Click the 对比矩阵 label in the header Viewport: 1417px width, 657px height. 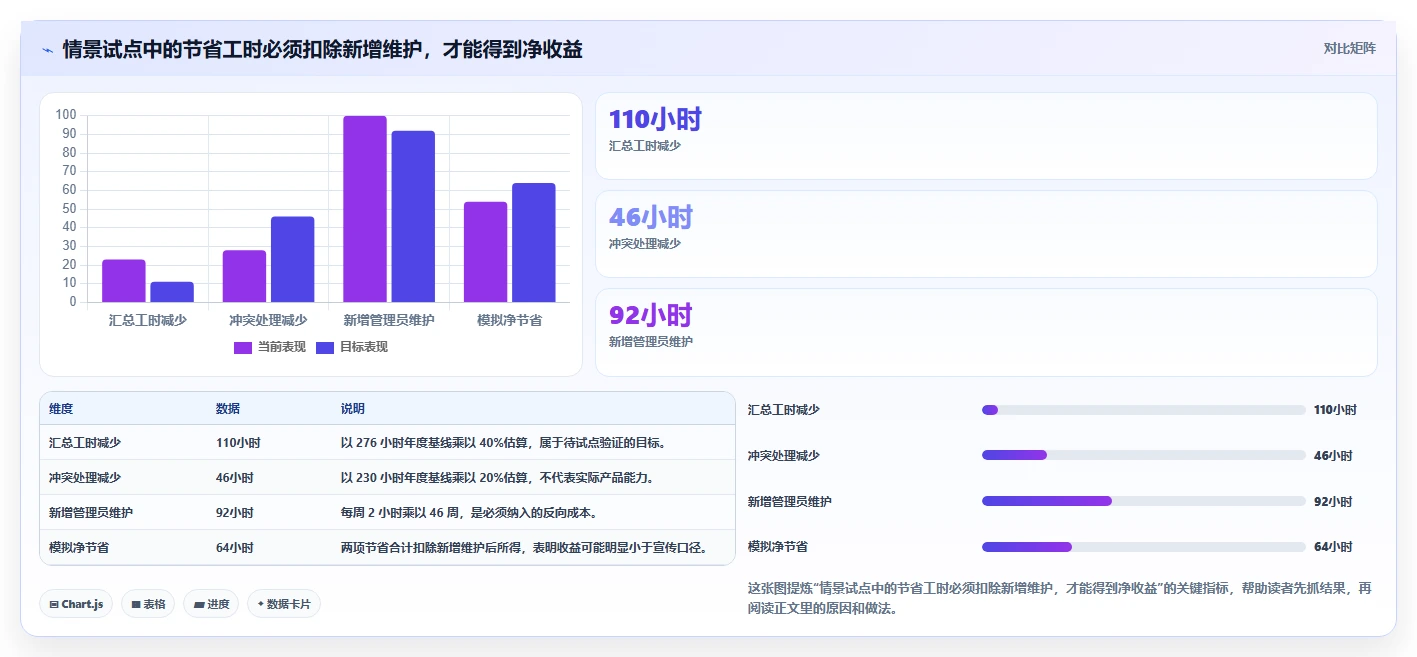(x=1349, y=48)
